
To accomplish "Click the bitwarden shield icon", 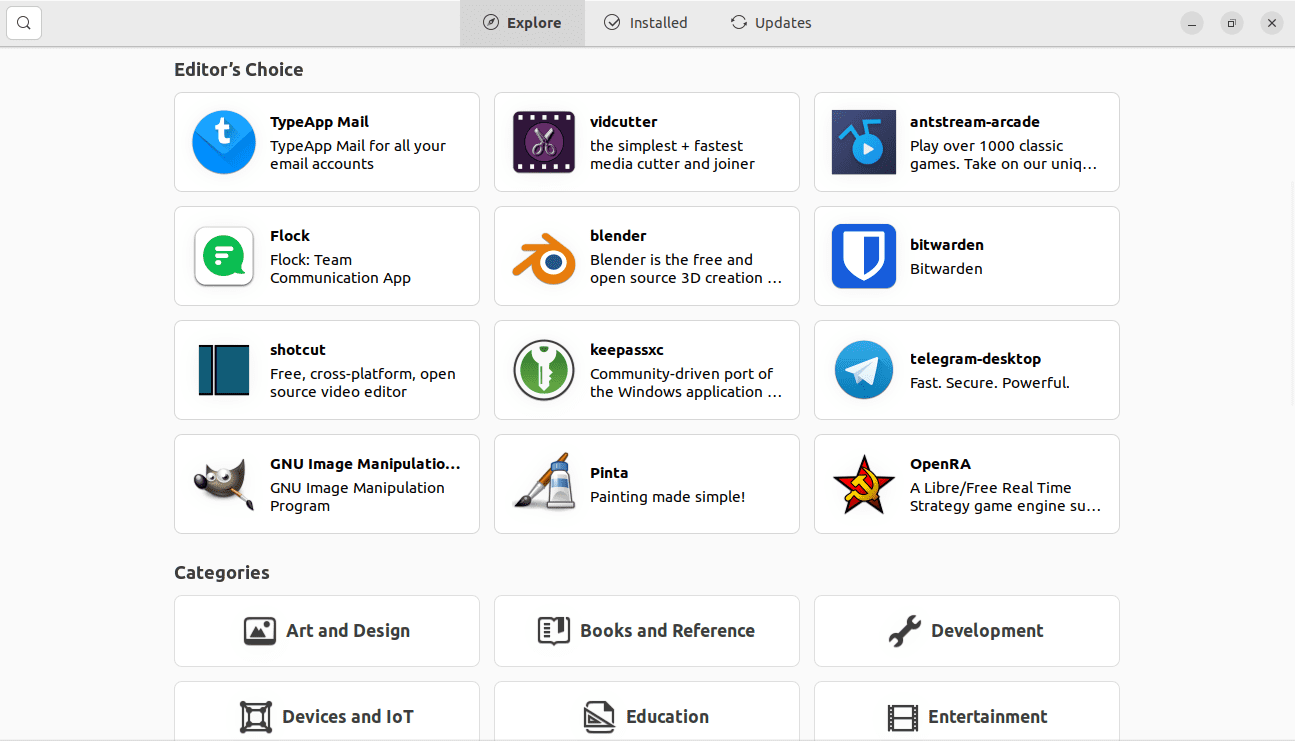I will tap(864, 256).
